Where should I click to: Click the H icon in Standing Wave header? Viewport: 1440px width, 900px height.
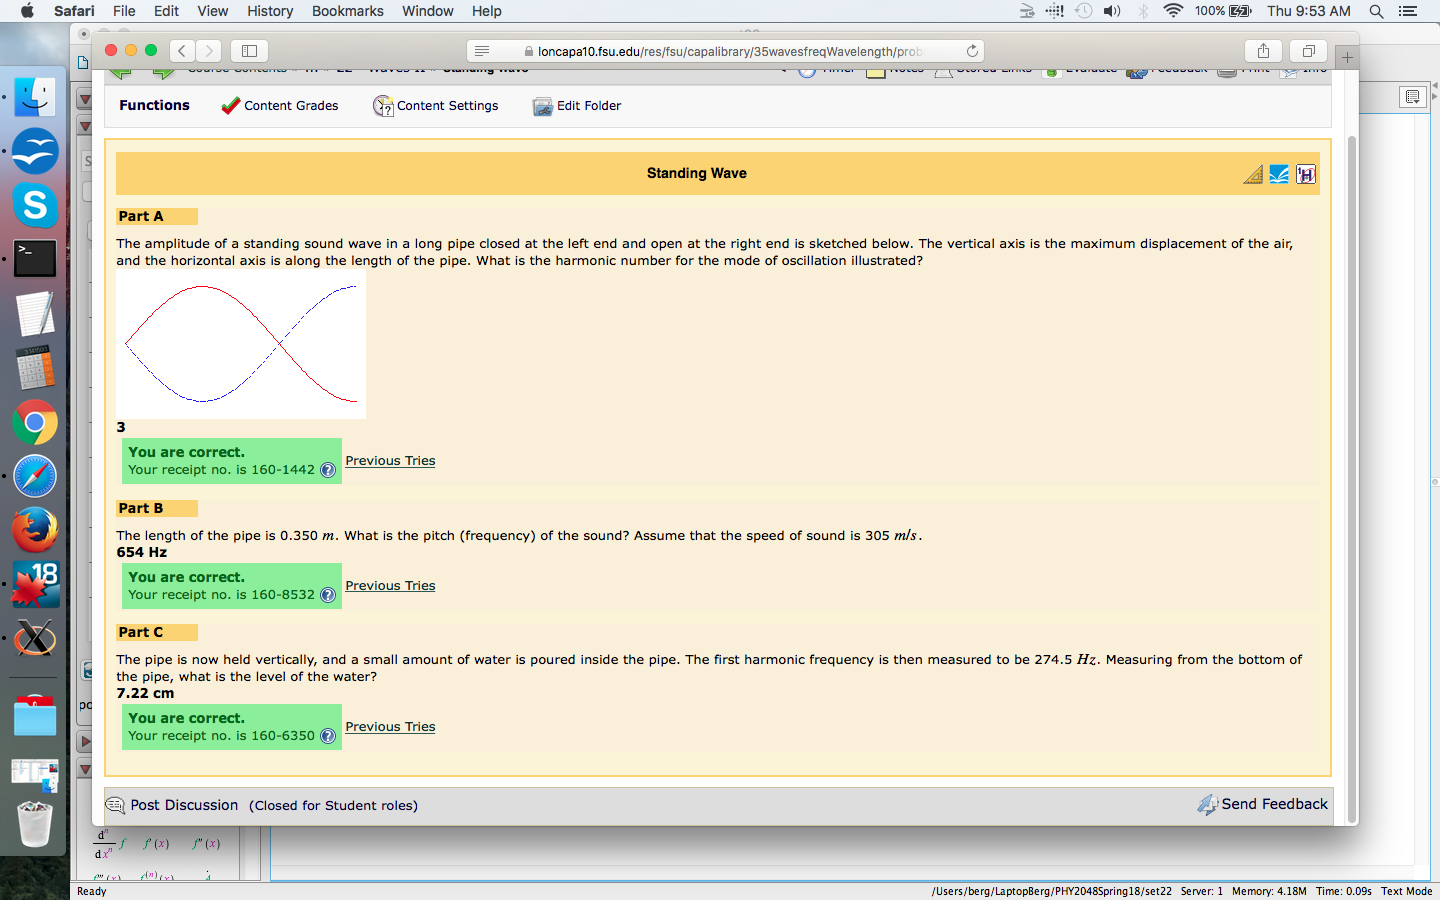(1306, 174)
